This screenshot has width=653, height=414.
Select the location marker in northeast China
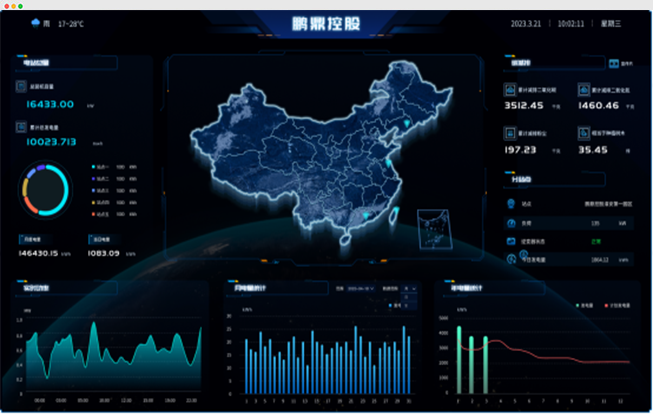[407, 124]
